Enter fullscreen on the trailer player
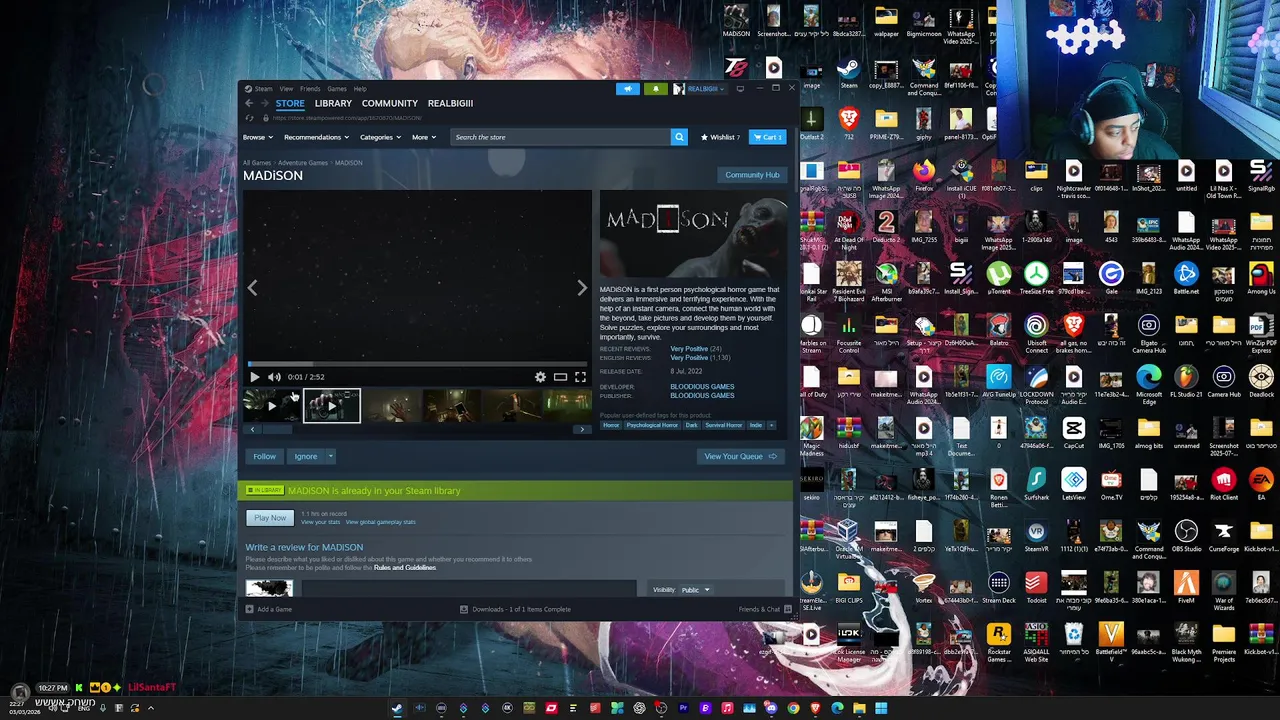This screenshot has height=720, width=1280. pyautogui.click(x=580, y=377)
